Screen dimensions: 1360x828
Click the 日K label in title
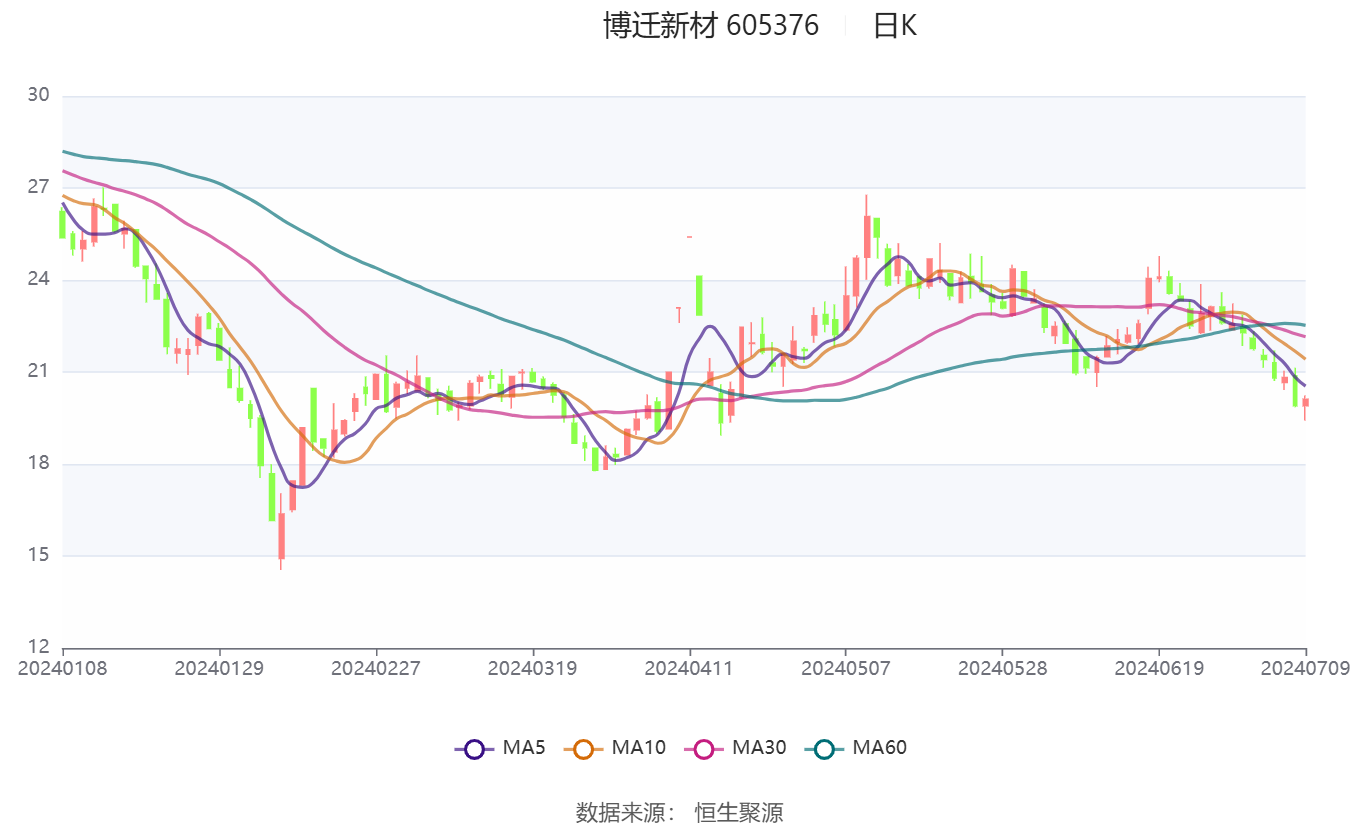click(x=894, y=26)
